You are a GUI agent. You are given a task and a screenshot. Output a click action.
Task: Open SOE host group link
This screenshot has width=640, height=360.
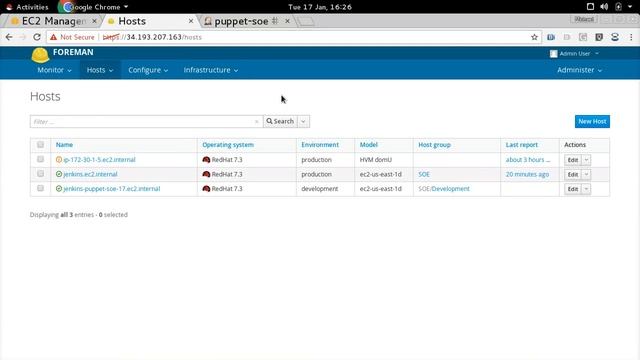pyautogui.click(x=424, y=174)
